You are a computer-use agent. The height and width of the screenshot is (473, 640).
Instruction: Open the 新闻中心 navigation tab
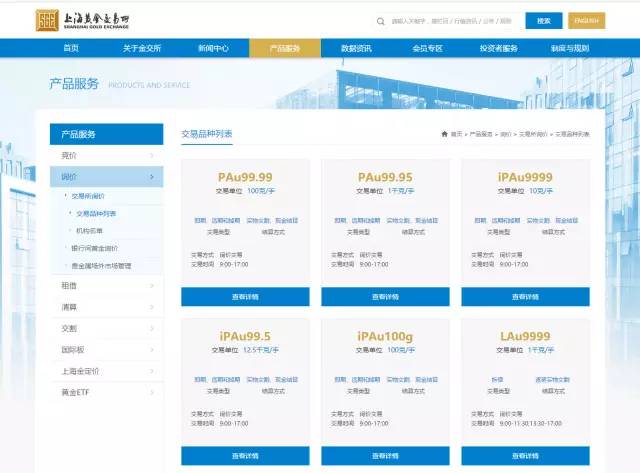tap(213, 48)
